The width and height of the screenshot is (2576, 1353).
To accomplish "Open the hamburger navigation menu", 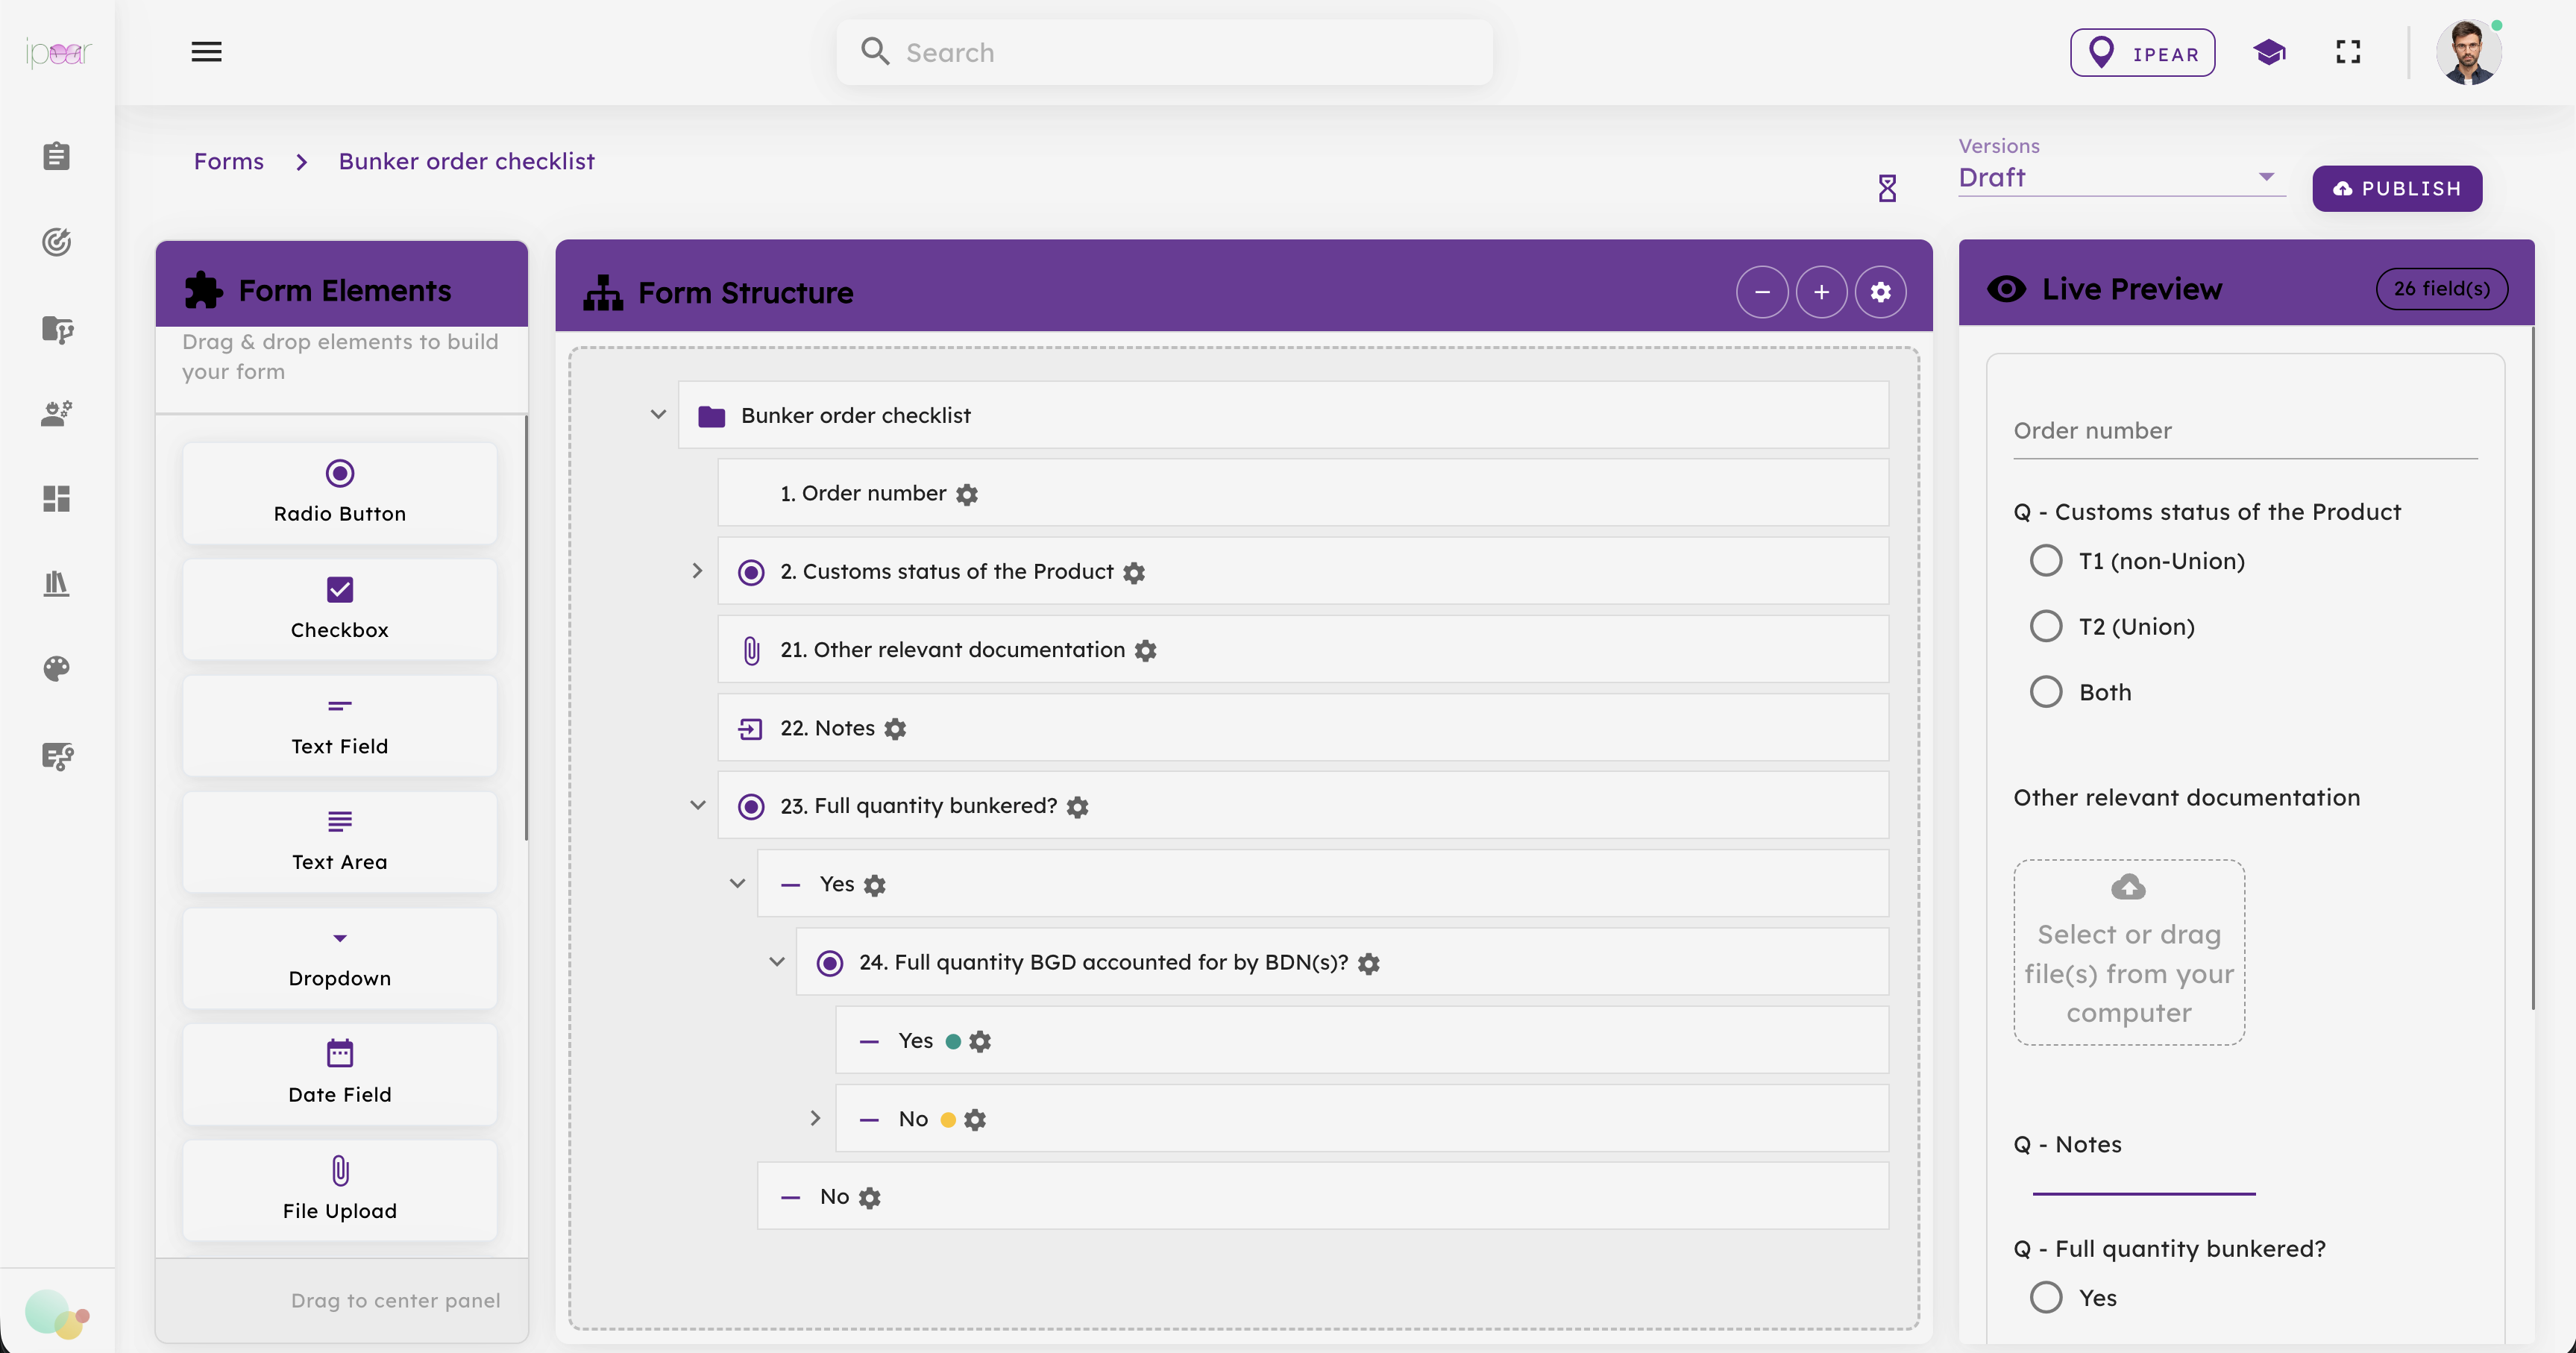I will (x=206, y=52).
